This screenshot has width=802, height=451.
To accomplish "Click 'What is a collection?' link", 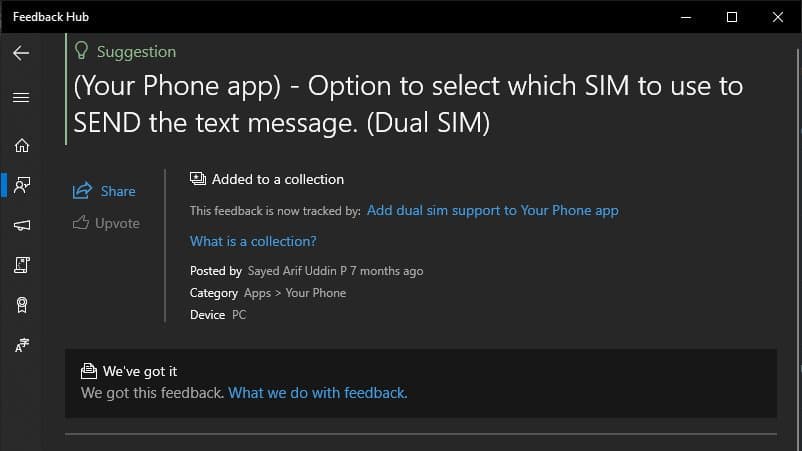I will point(253,241).
